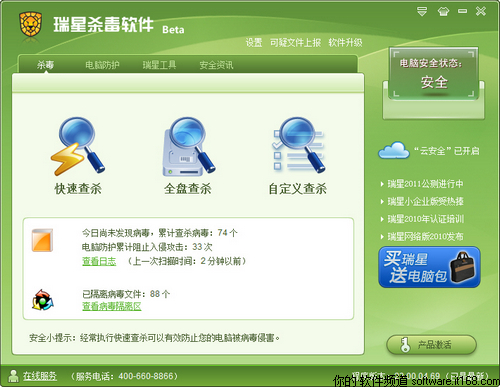
Task: Click the 买瑞星送电脑包 promotional banner
Action: [429, 267]
